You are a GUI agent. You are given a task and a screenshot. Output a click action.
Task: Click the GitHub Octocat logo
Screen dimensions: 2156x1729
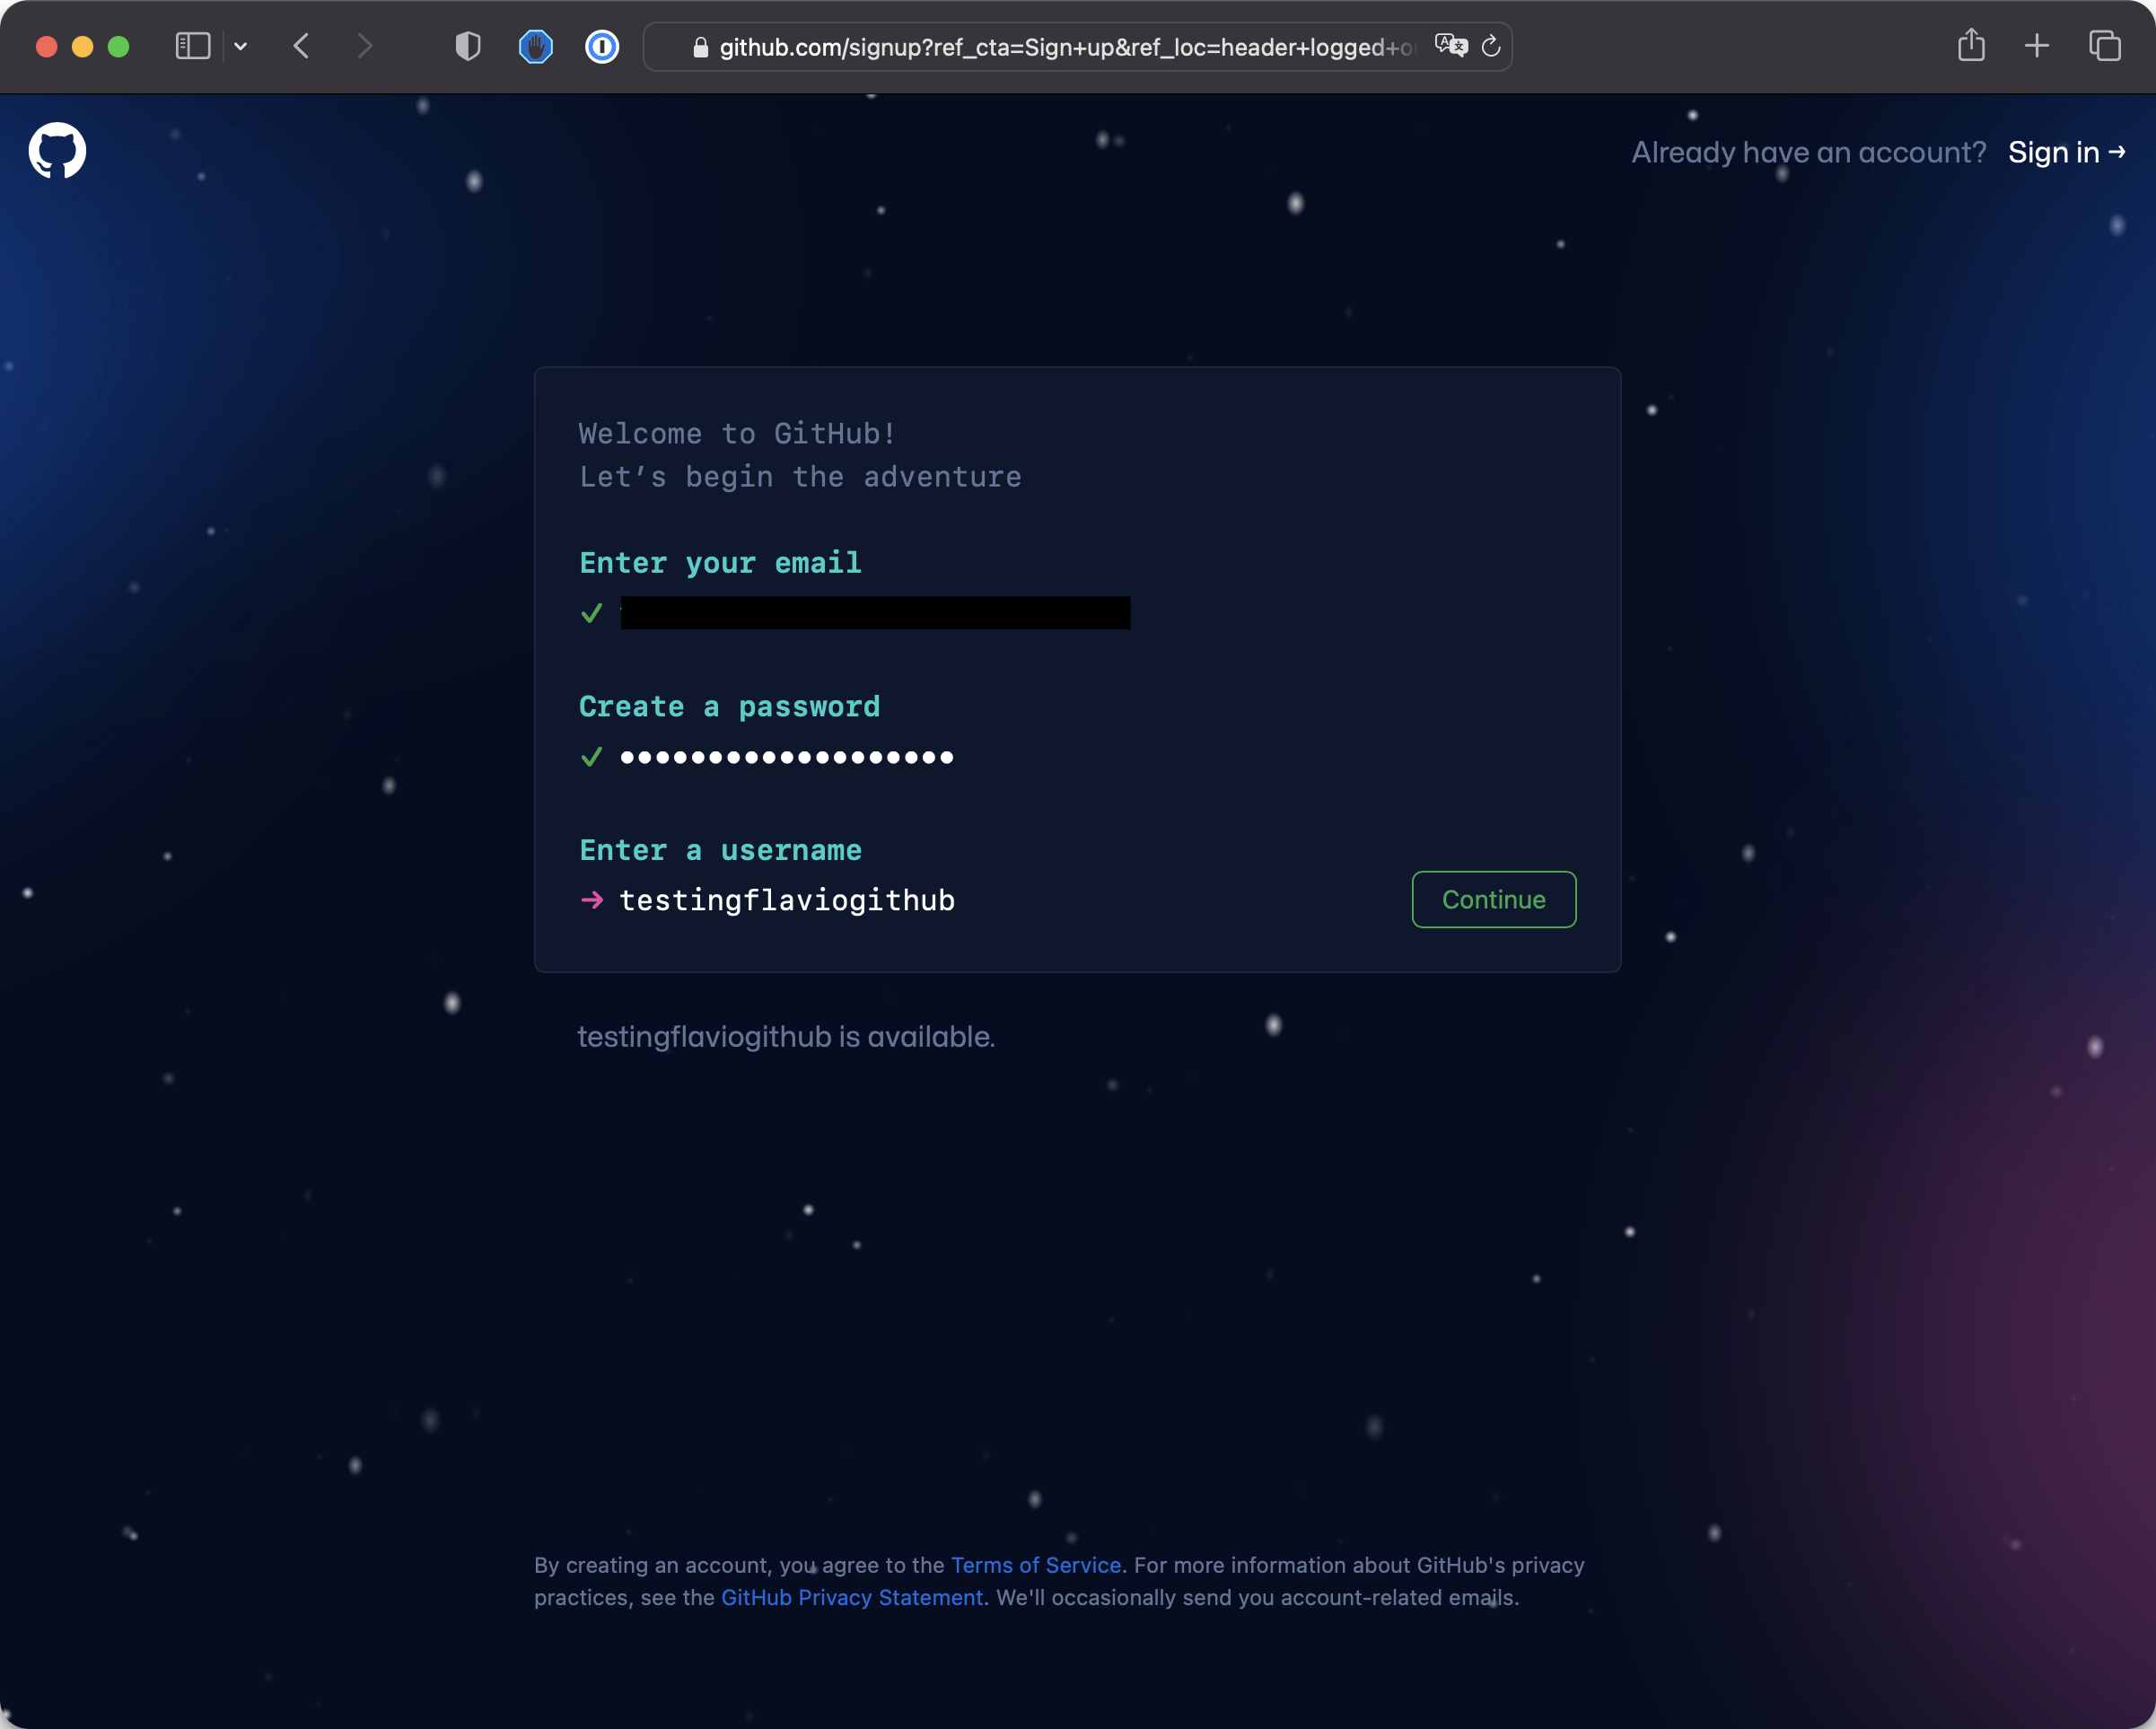tap(57, 151)
